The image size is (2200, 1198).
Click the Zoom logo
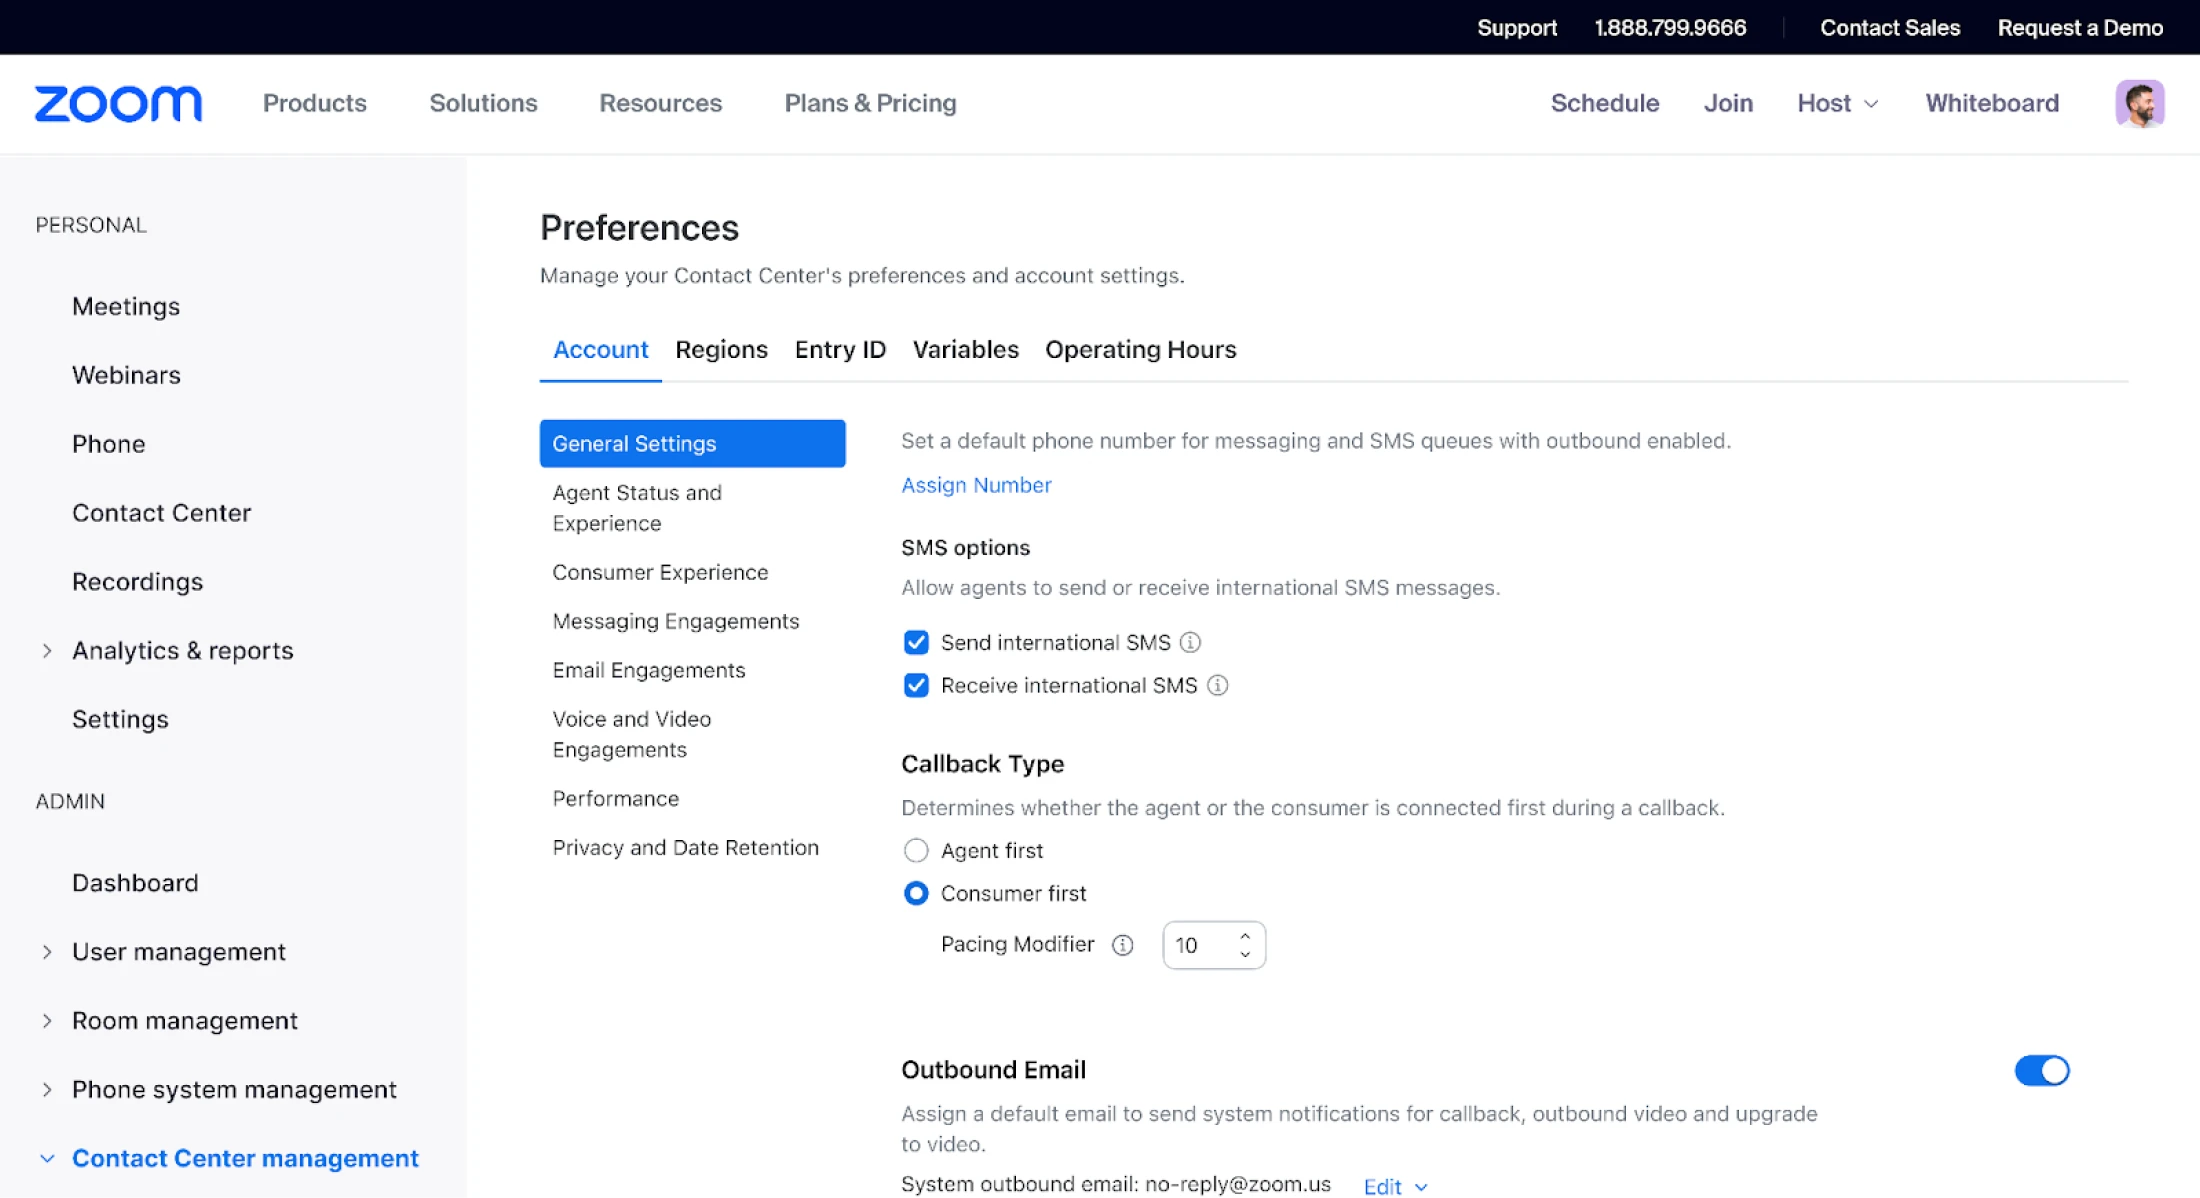click(x=118, y=103)
